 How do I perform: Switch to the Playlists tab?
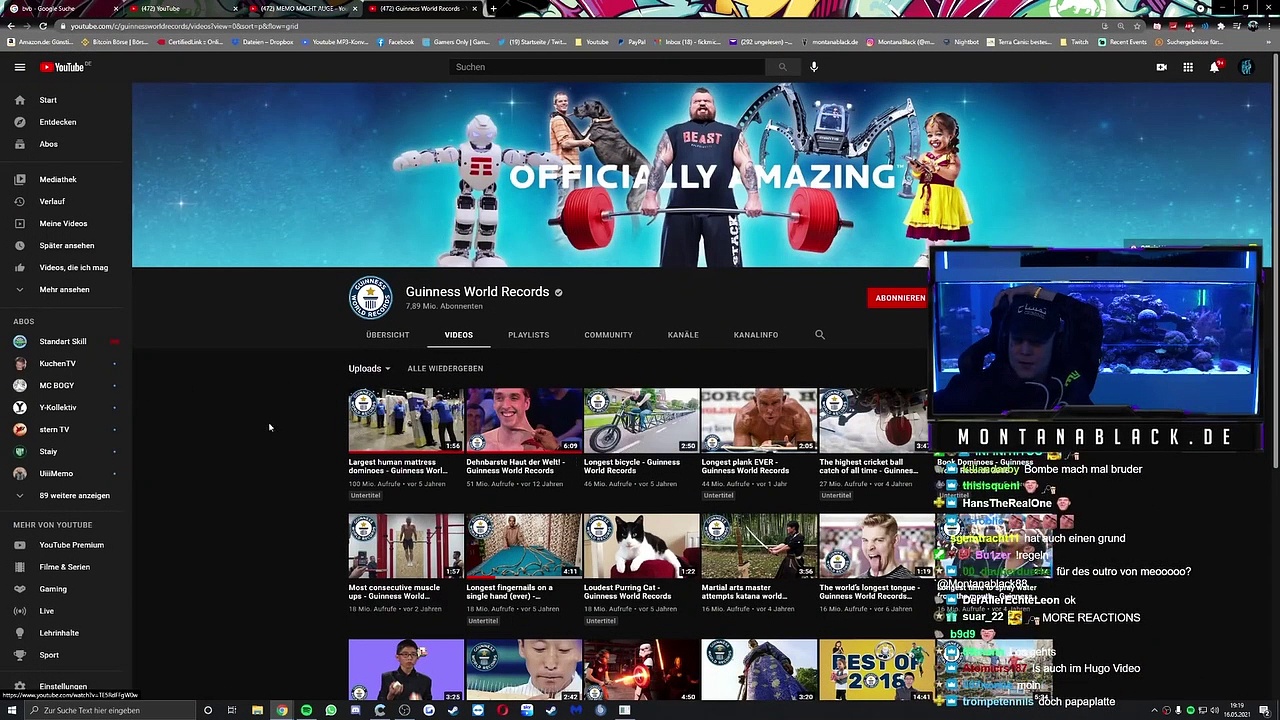click(528, 335)
